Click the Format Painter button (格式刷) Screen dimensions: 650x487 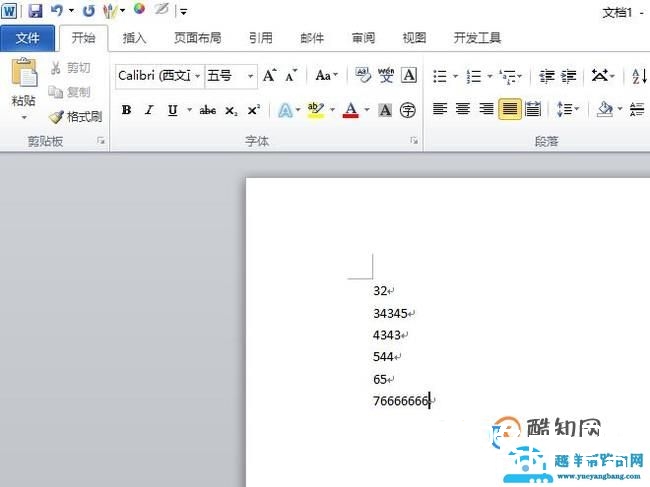tap(75, 117)
